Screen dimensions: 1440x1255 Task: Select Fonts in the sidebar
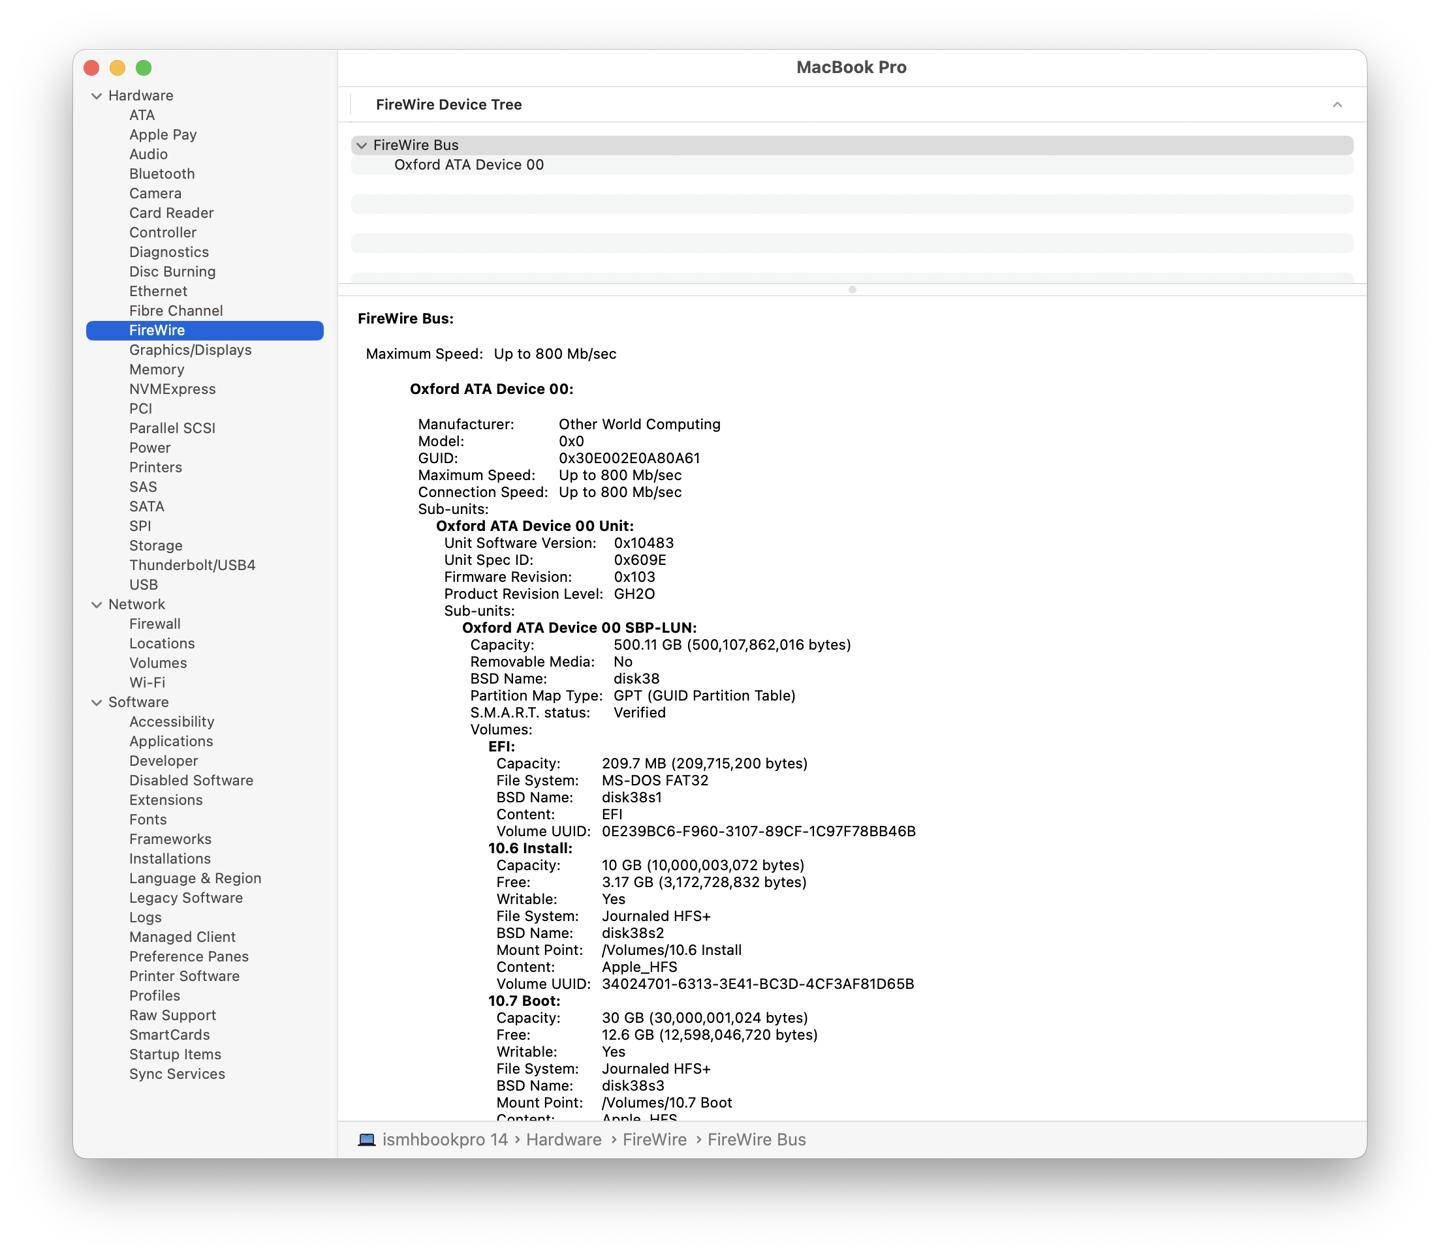[x=148, y=820]
